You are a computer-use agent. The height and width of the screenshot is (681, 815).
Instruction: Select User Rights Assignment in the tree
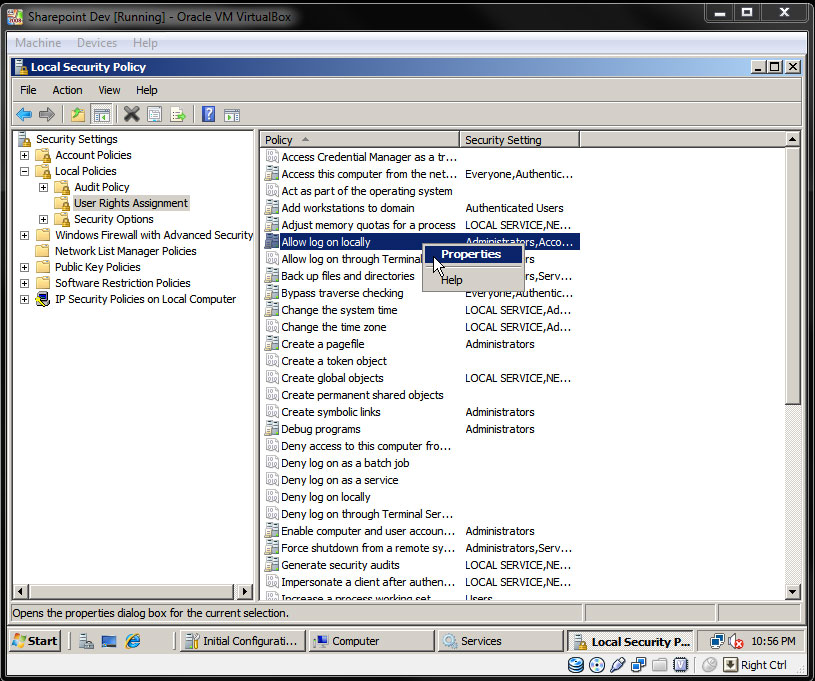pyautogui.click(x=131, y=203)
